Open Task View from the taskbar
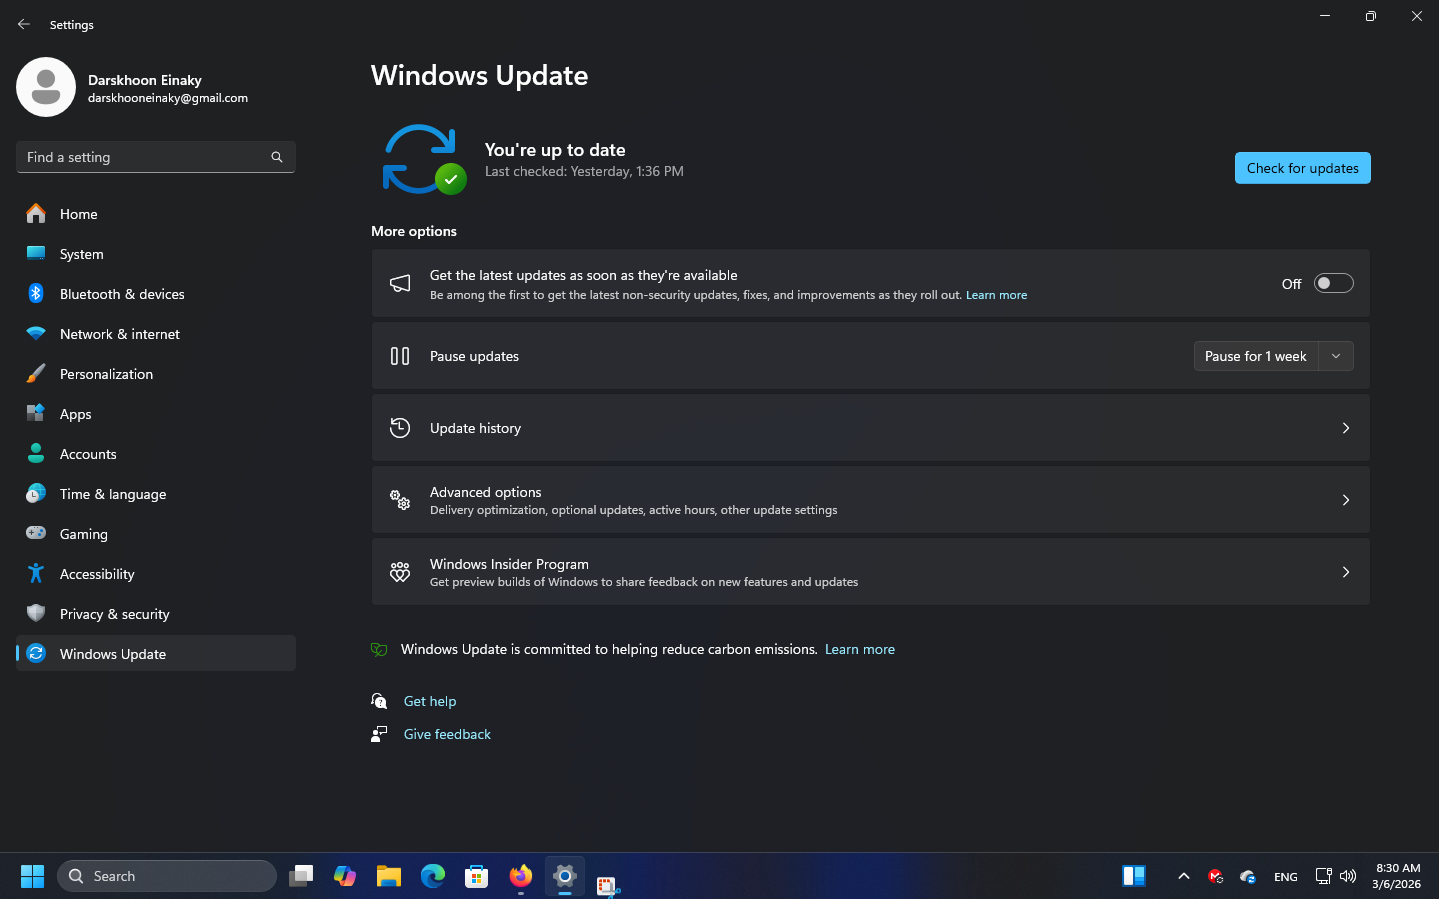Screen dimensions: 1439x899 [x=301, y=876]
